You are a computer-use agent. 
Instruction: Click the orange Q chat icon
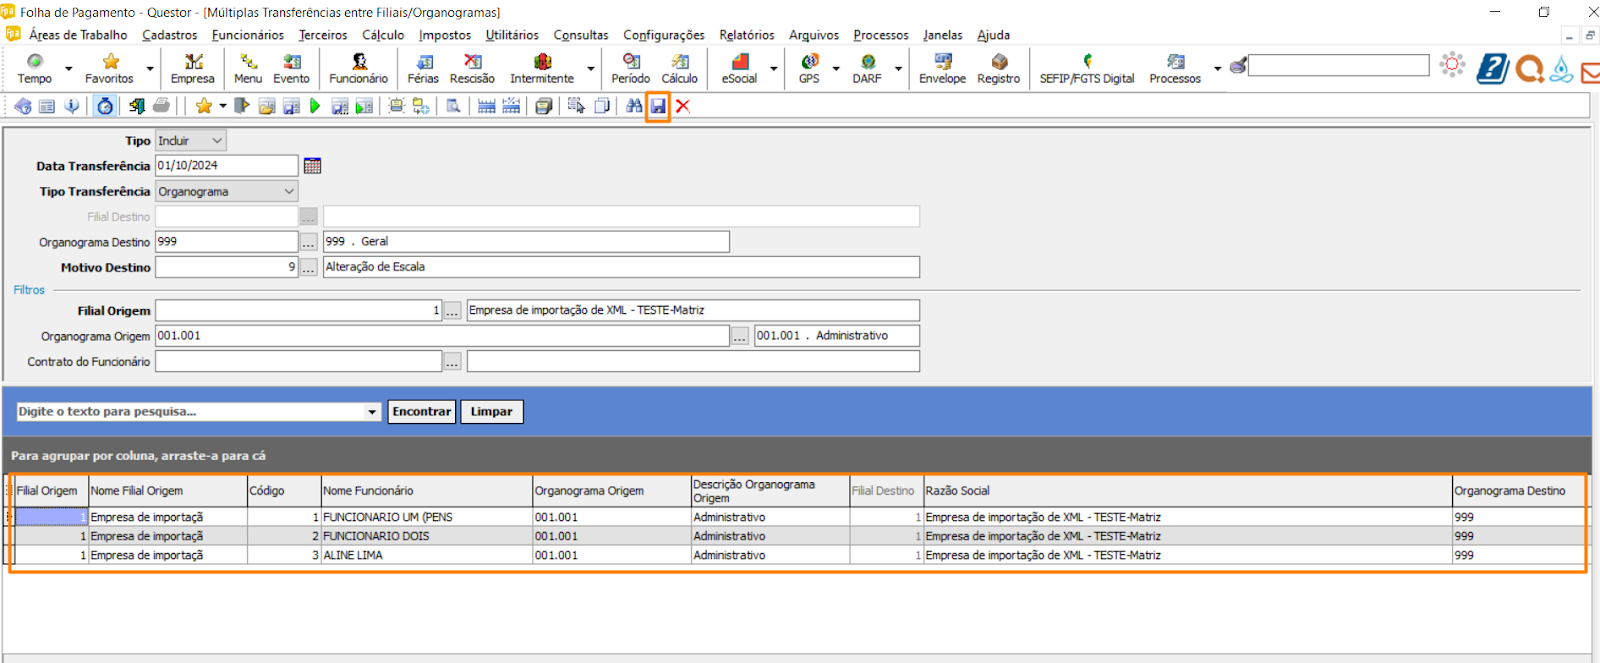click(1529, 68)
